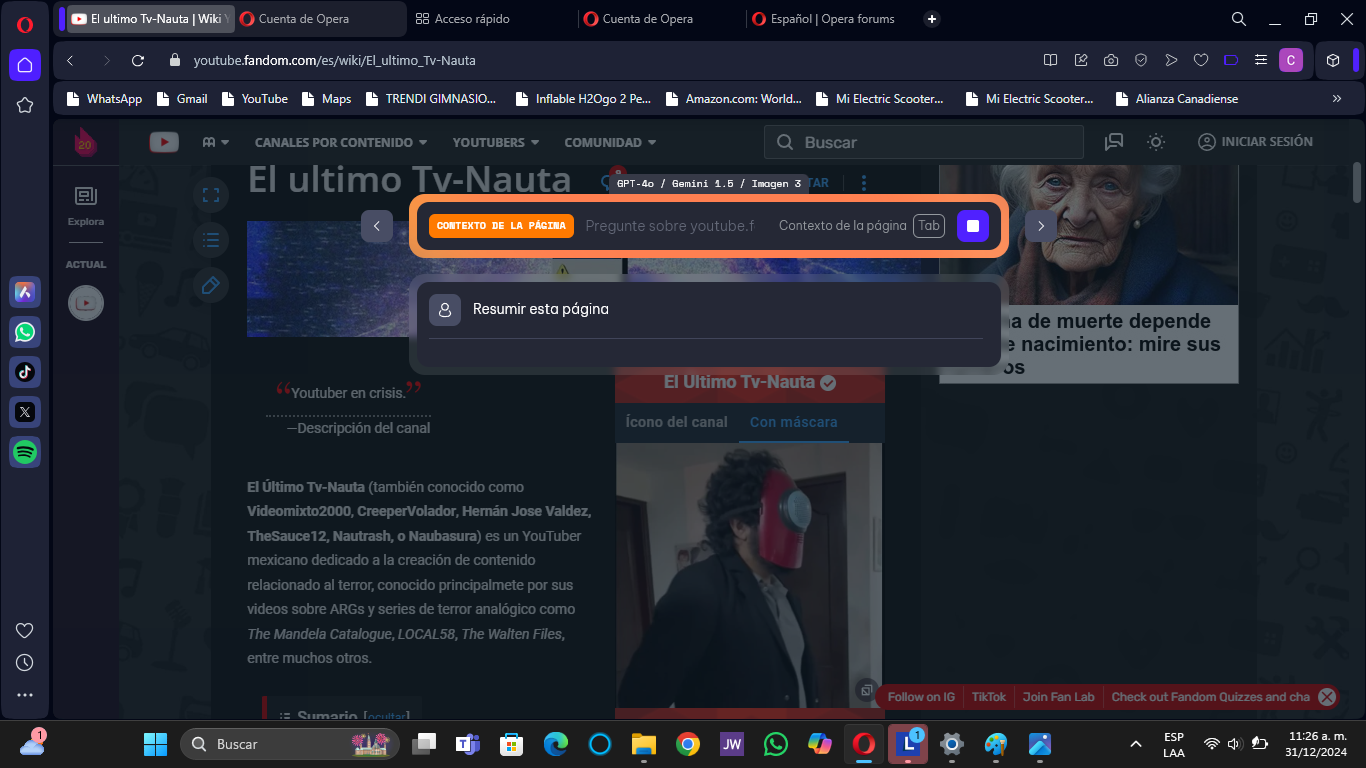This screenshot has width=1366, height=768.
Task: Open the reader mode book icon
Action: [1050, 60]
